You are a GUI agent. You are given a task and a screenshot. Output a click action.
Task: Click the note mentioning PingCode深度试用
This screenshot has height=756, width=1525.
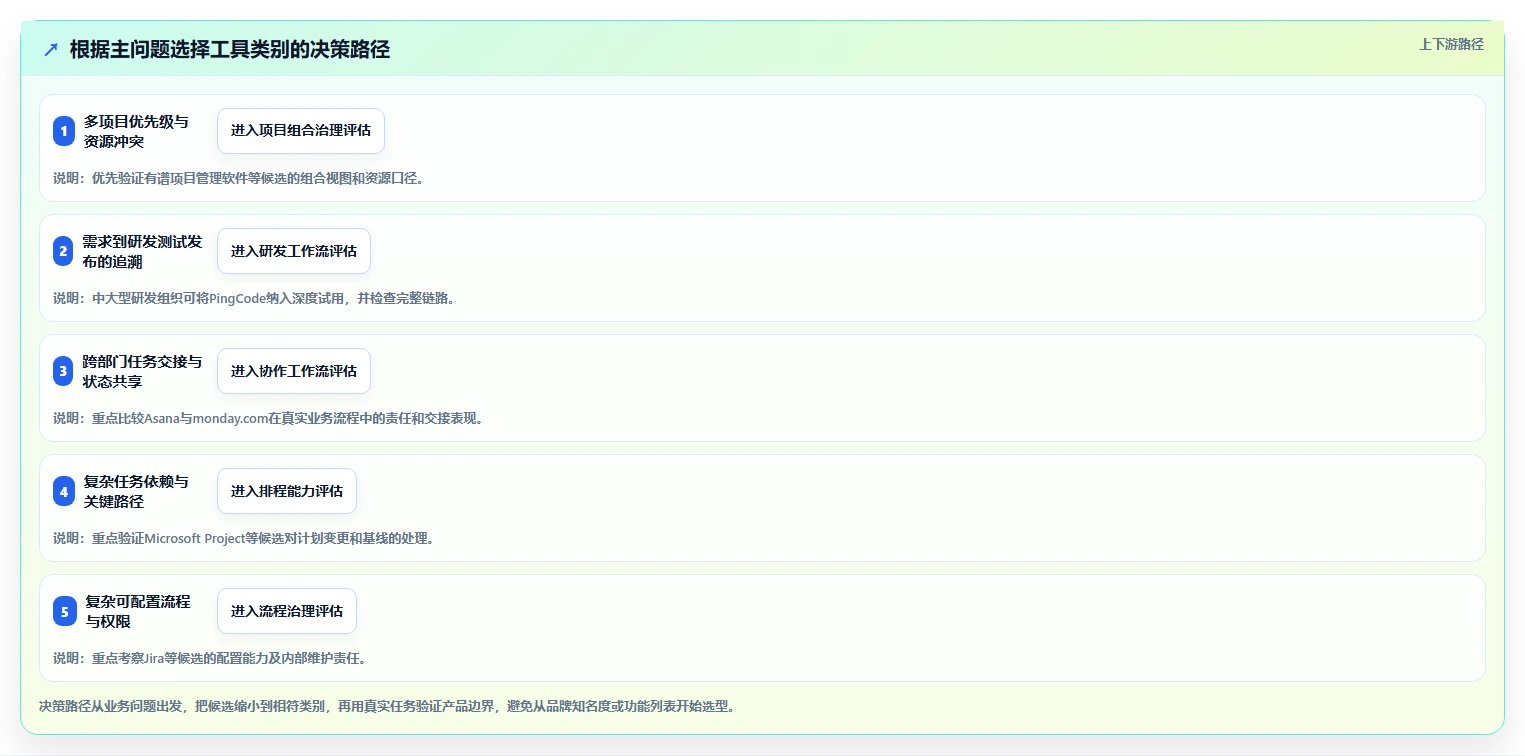(x=254, y=298)
